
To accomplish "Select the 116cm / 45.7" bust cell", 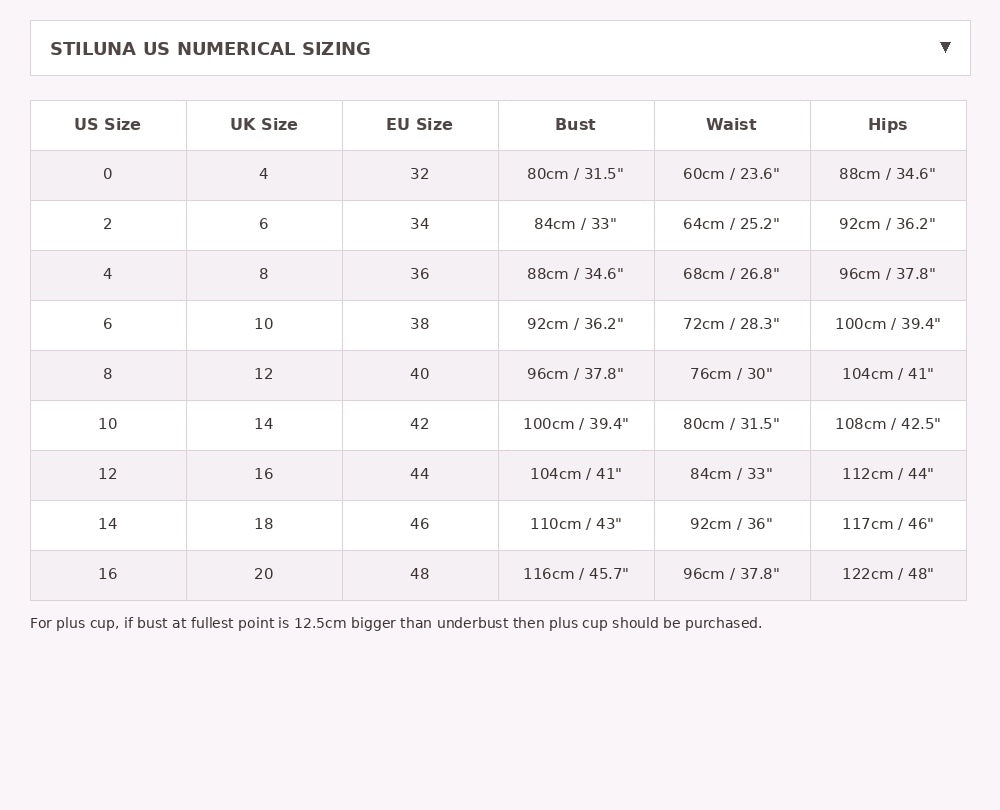I will 575,574.
